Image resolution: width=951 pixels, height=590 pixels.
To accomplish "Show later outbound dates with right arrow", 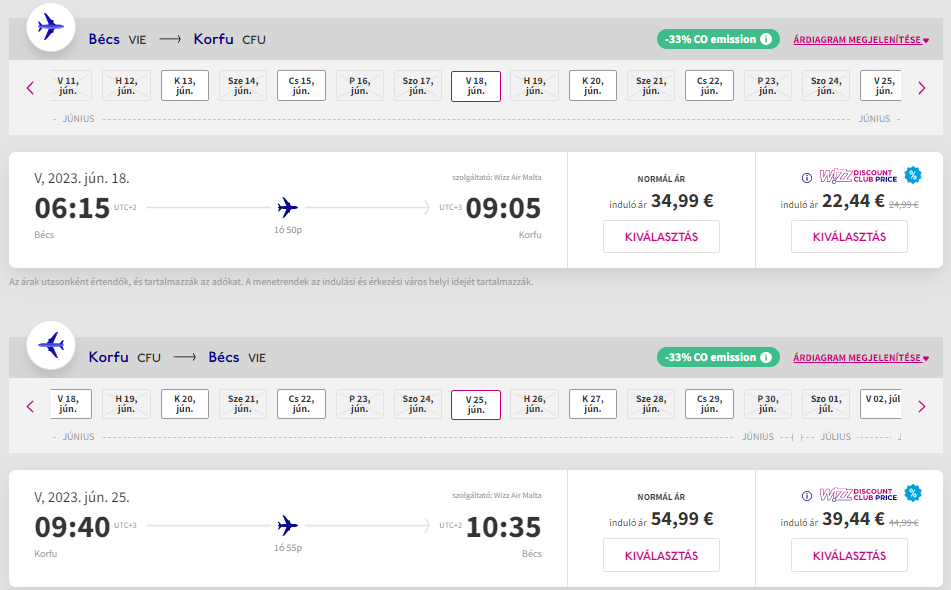I will coord(922,88).
